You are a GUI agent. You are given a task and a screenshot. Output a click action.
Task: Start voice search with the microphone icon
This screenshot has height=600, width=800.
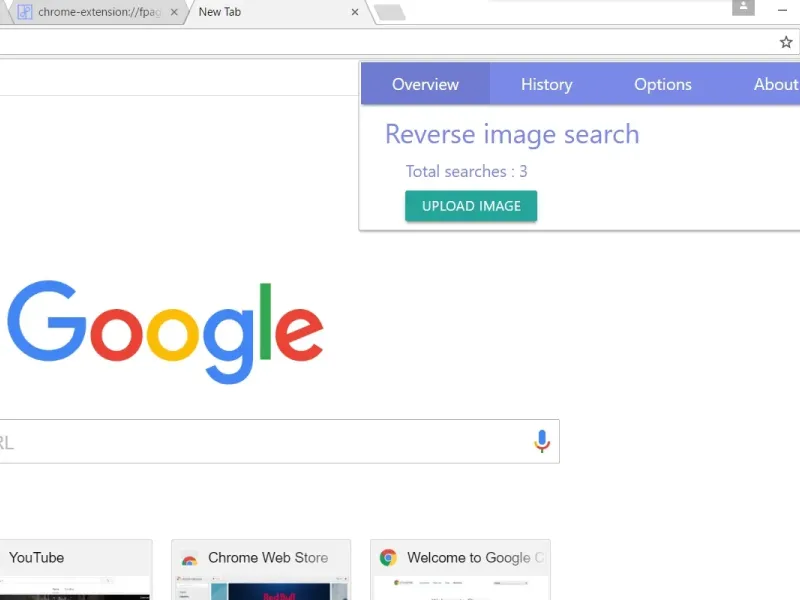[542, 441]
